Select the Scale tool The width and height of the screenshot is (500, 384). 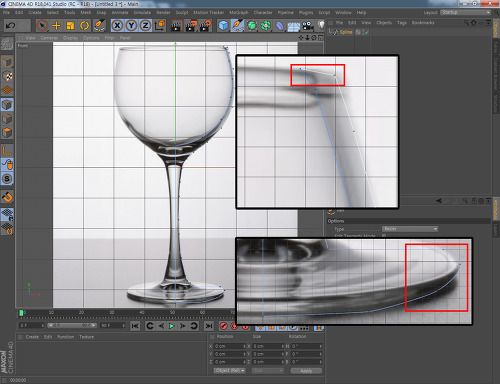point(70,26)
